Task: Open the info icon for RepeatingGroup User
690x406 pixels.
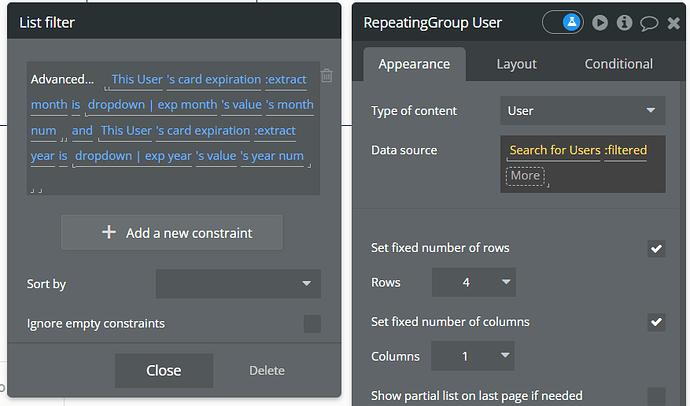Action: tap(624, 22)
